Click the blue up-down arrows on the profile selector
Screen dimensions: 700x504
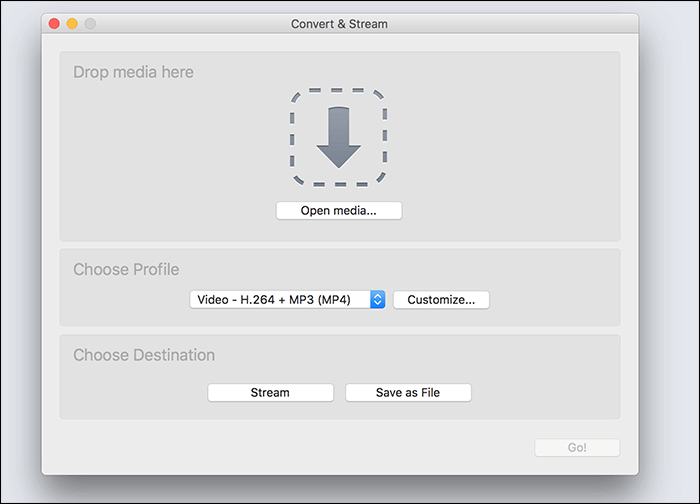pos(377,299)
